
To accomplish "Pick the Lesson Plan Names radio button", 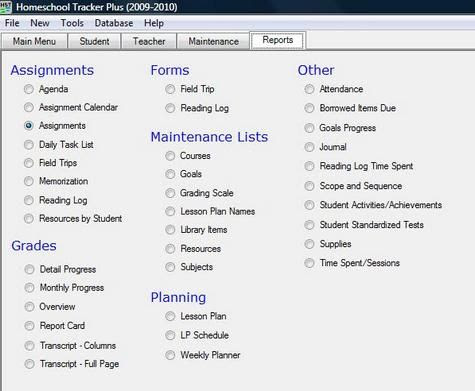I will coord(170,211).
